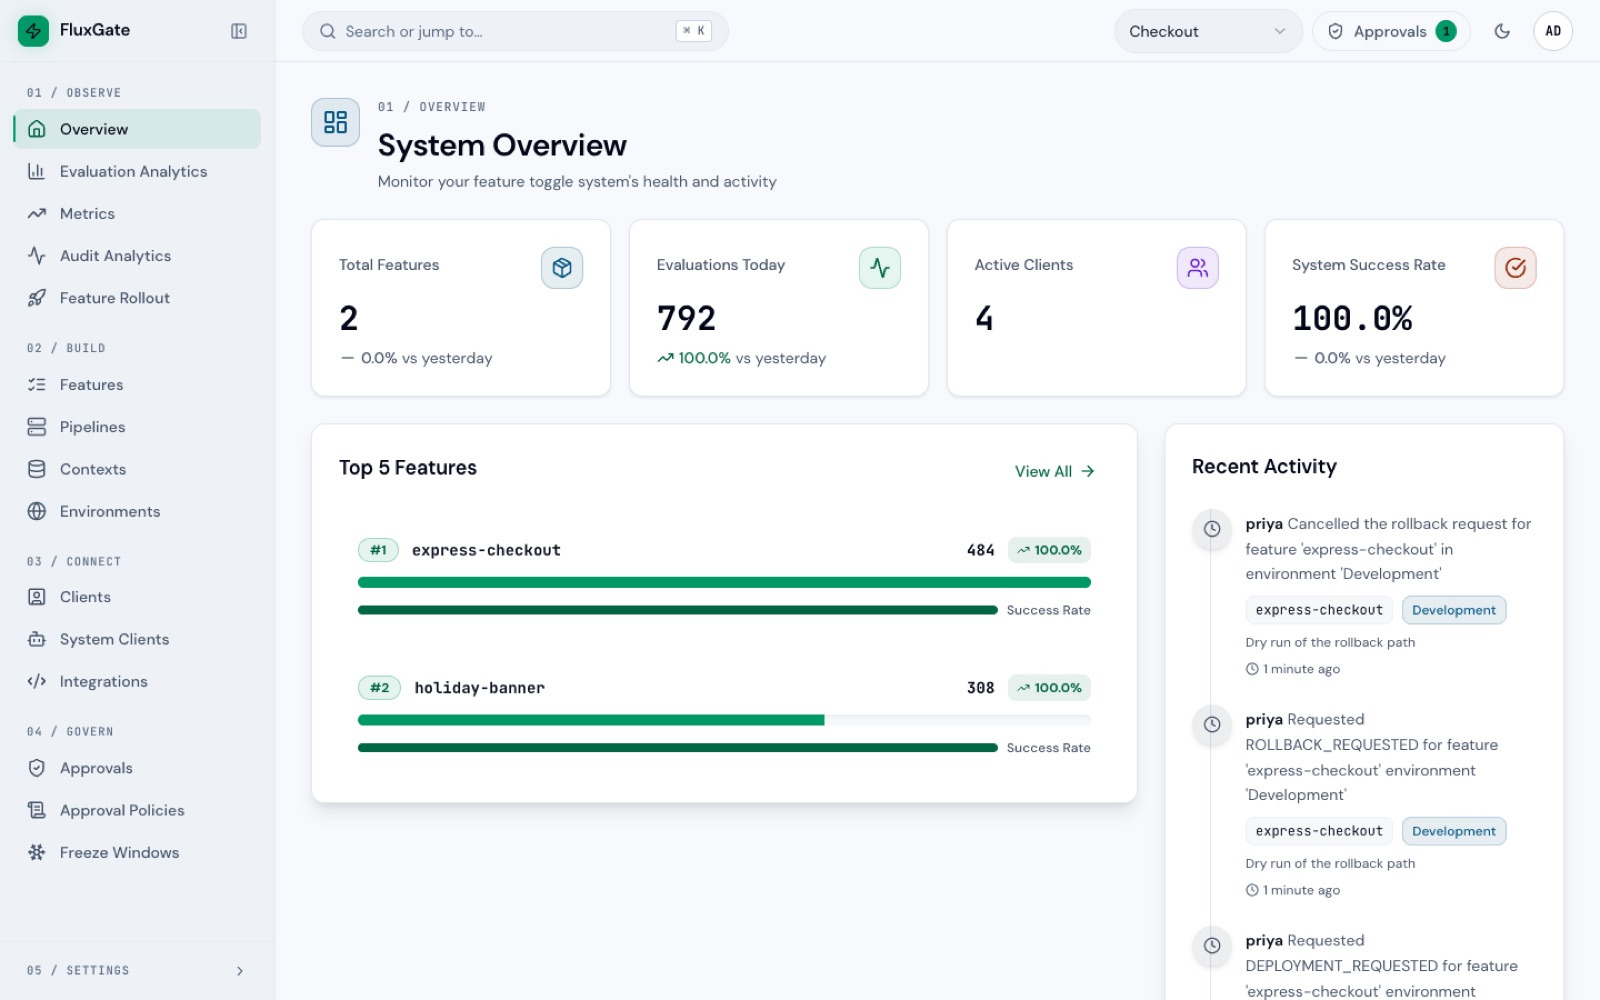The width and height of the screenshot is (1600, 1000).
Task: Click the Pipelines icon in sidebar
Action: pos(37,427)
